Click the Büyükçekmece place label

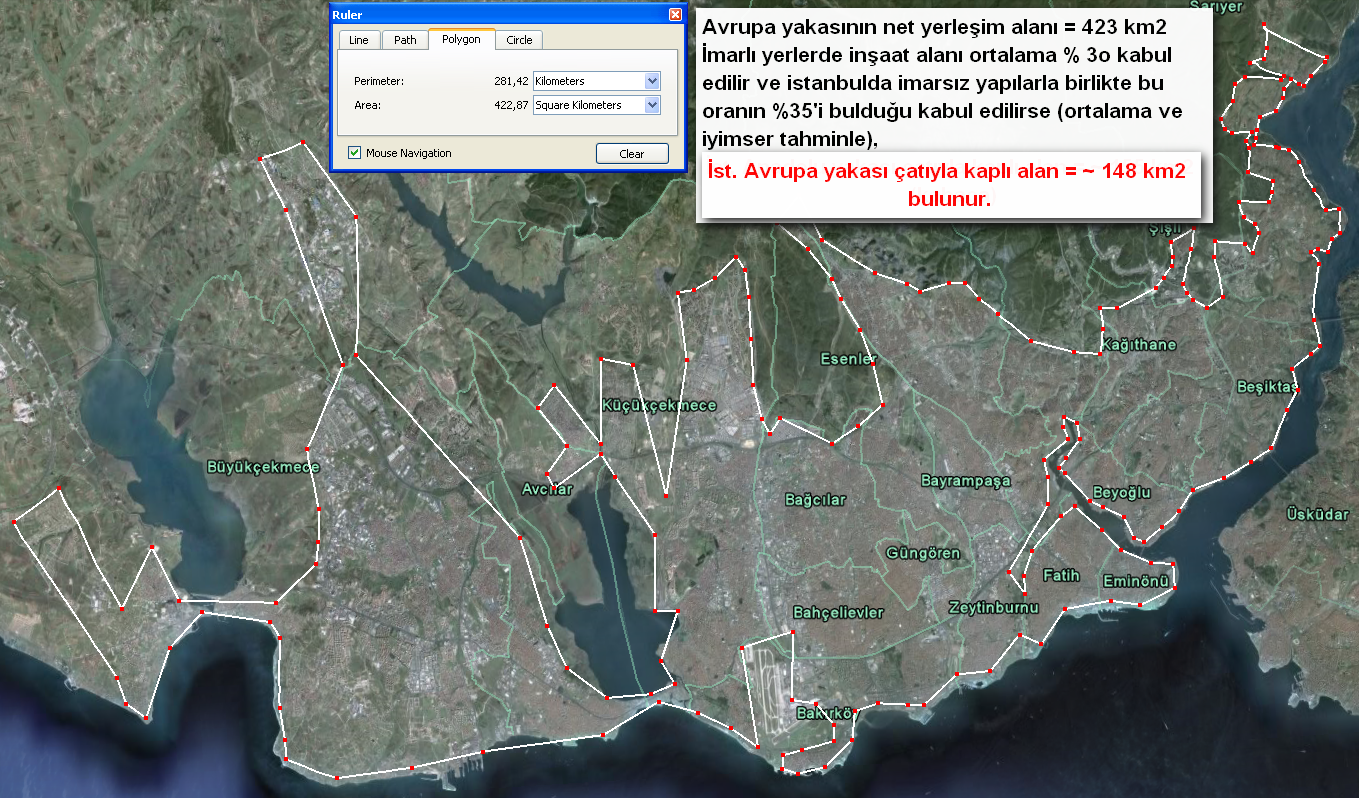[262, 467]
